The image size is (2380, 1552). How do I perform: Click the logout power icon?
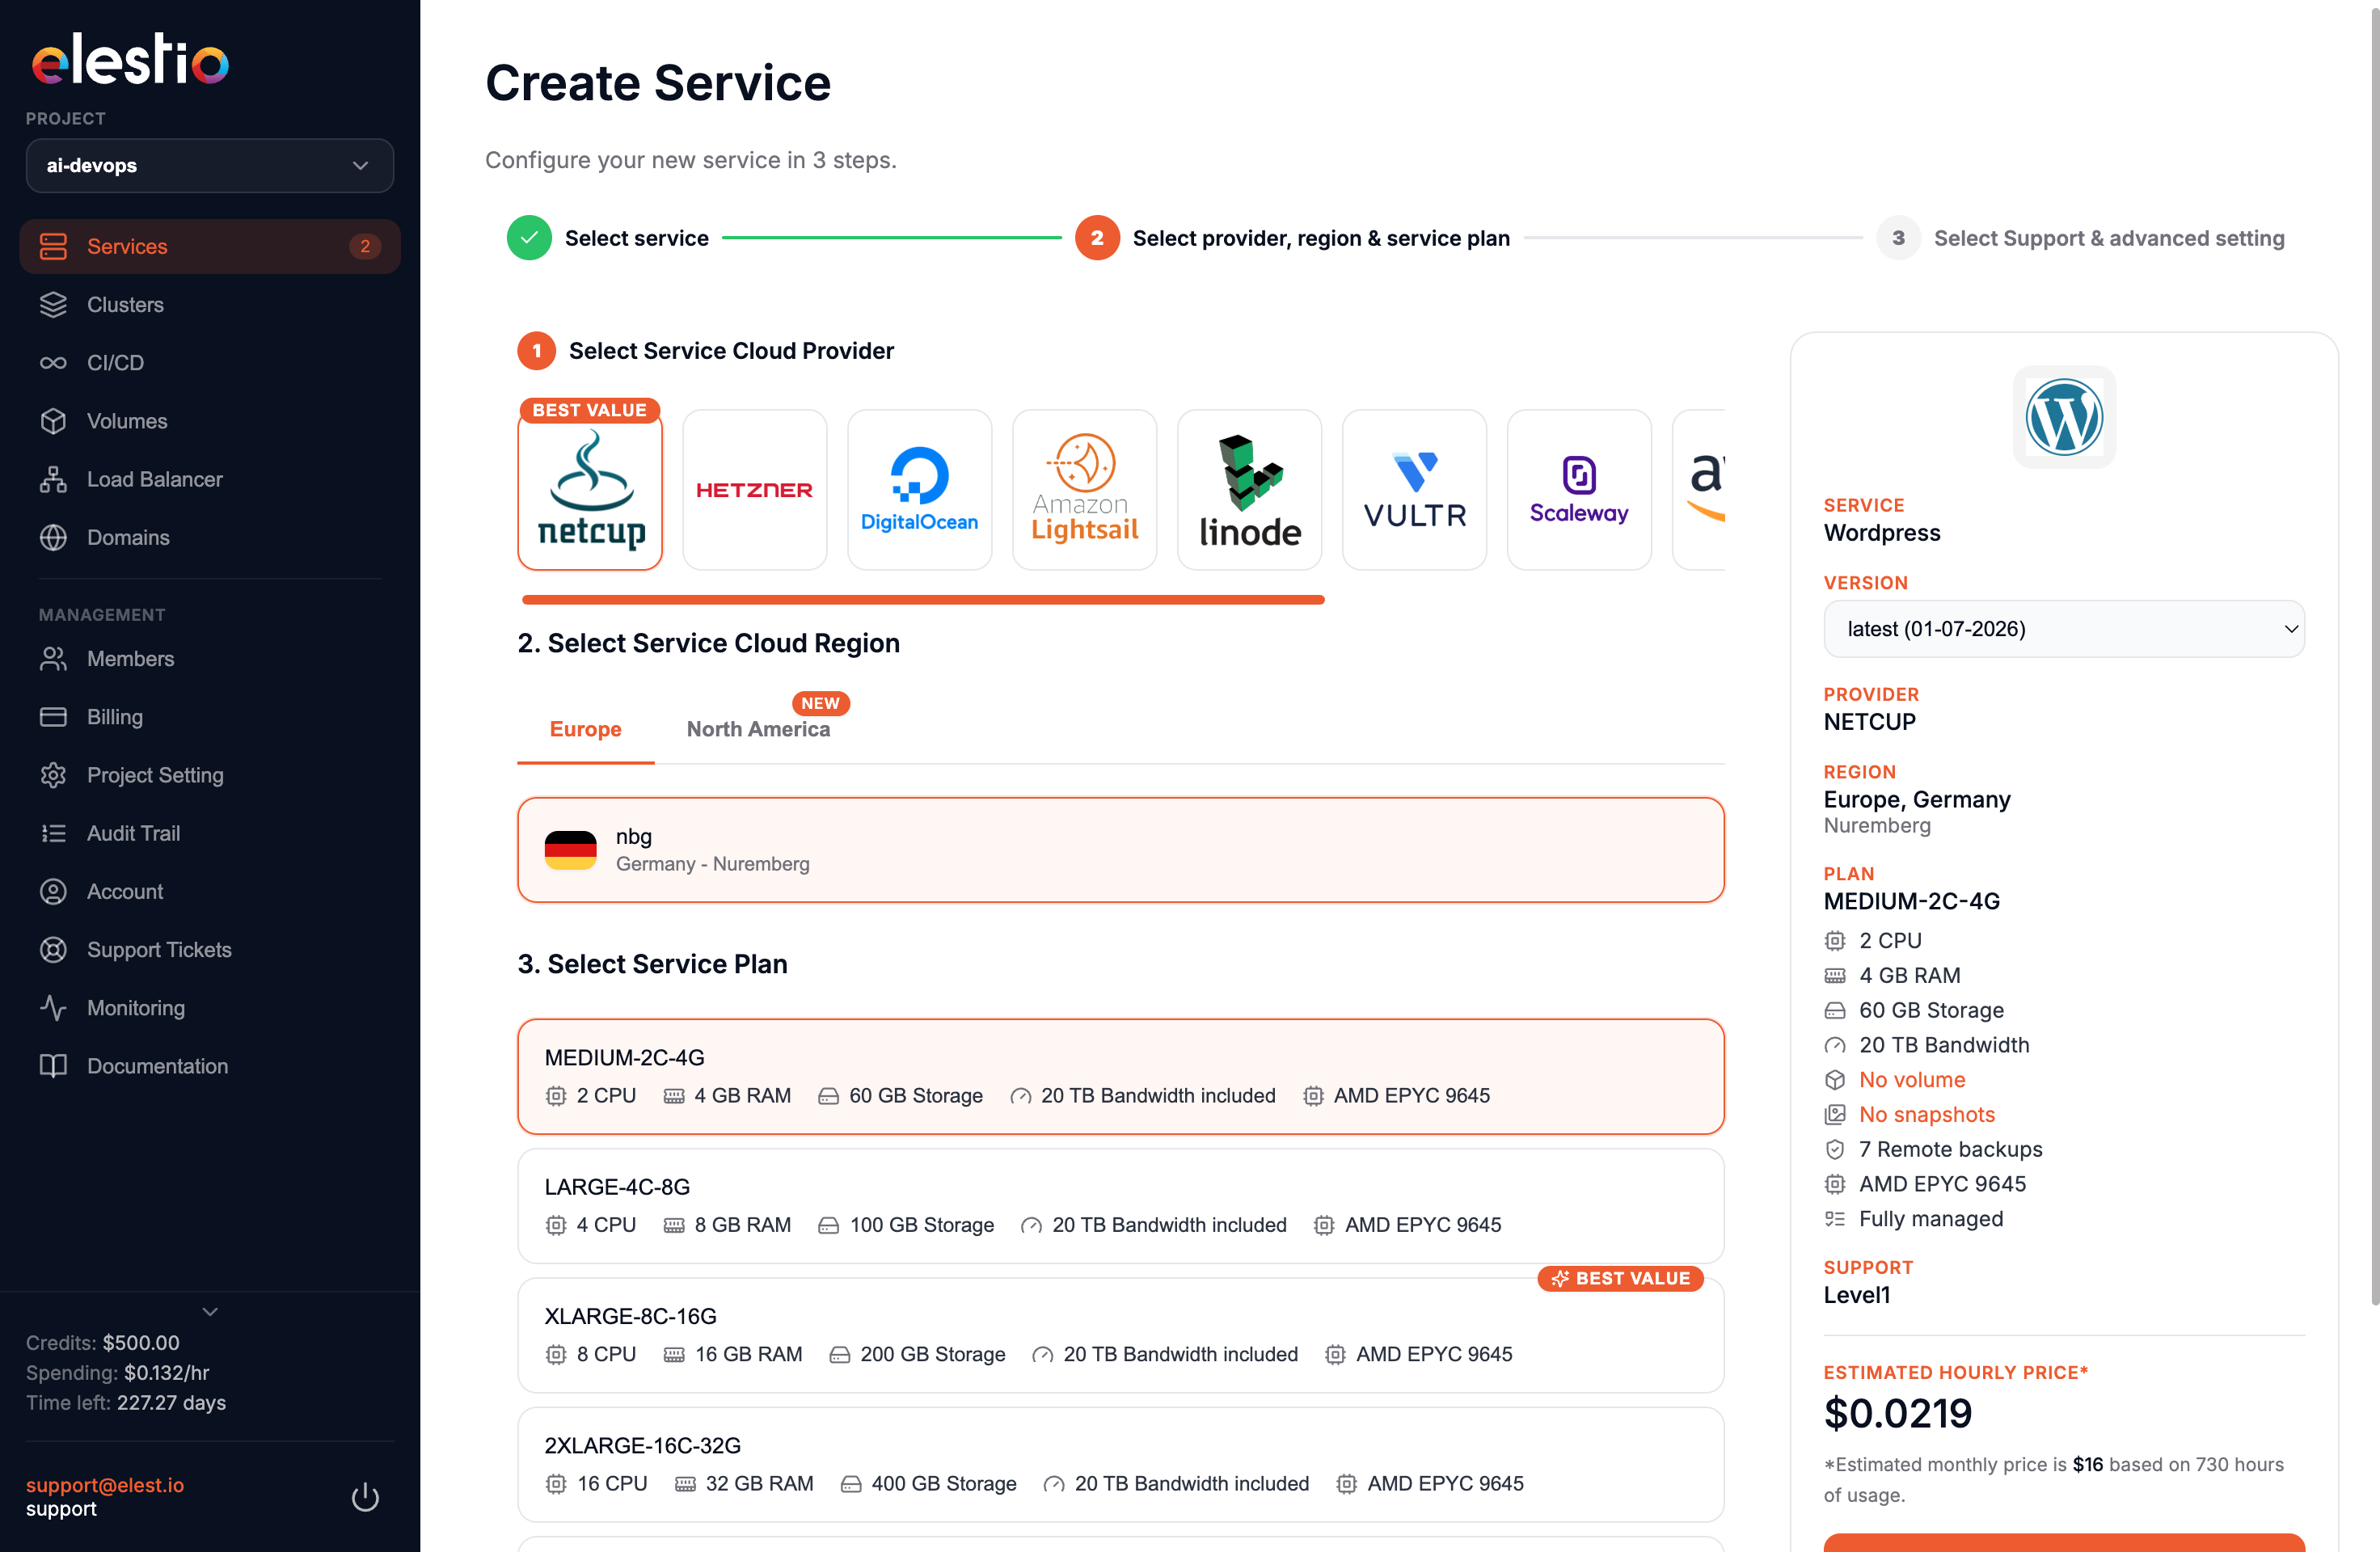(365, 1496)
